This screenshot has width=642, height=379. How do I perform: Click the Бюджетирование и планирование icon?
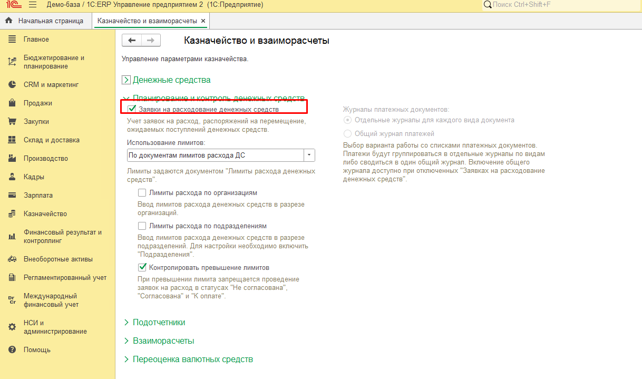pos(12,62)
